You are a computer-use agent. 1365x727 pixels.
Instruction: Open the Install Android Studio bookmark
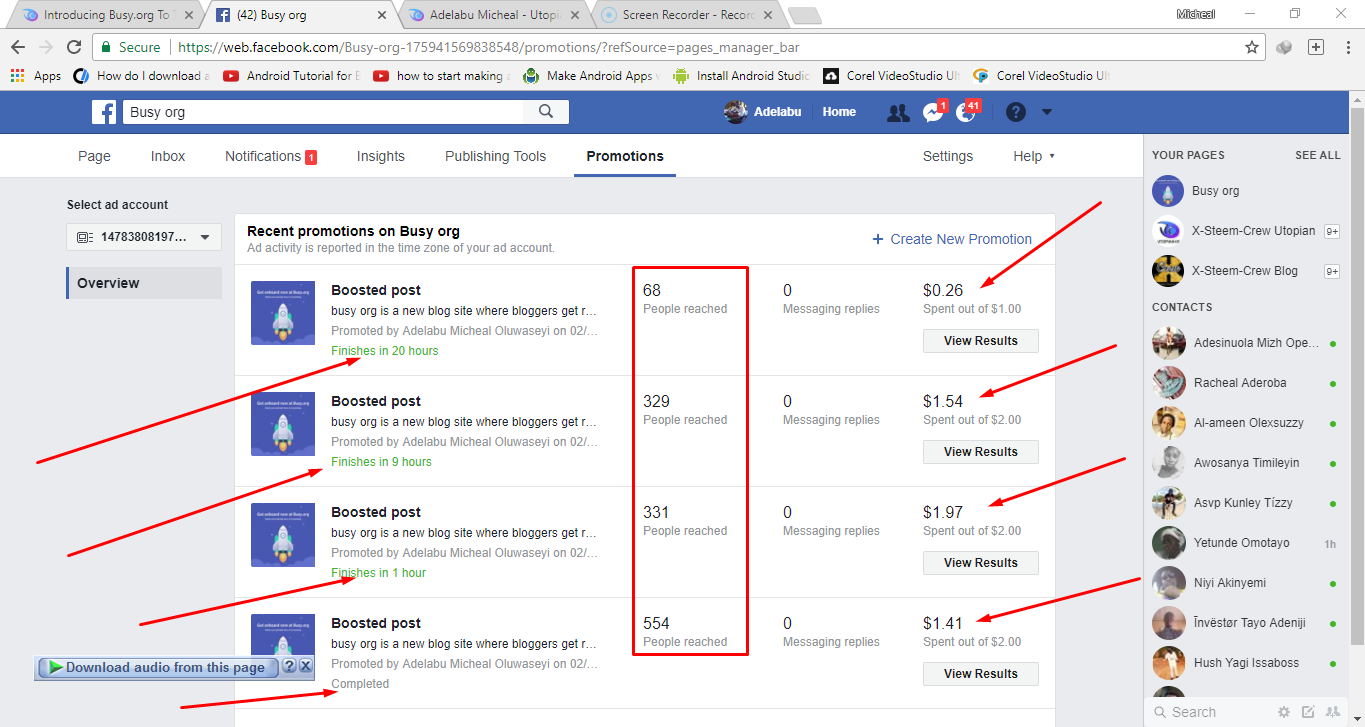click(742, 76)
